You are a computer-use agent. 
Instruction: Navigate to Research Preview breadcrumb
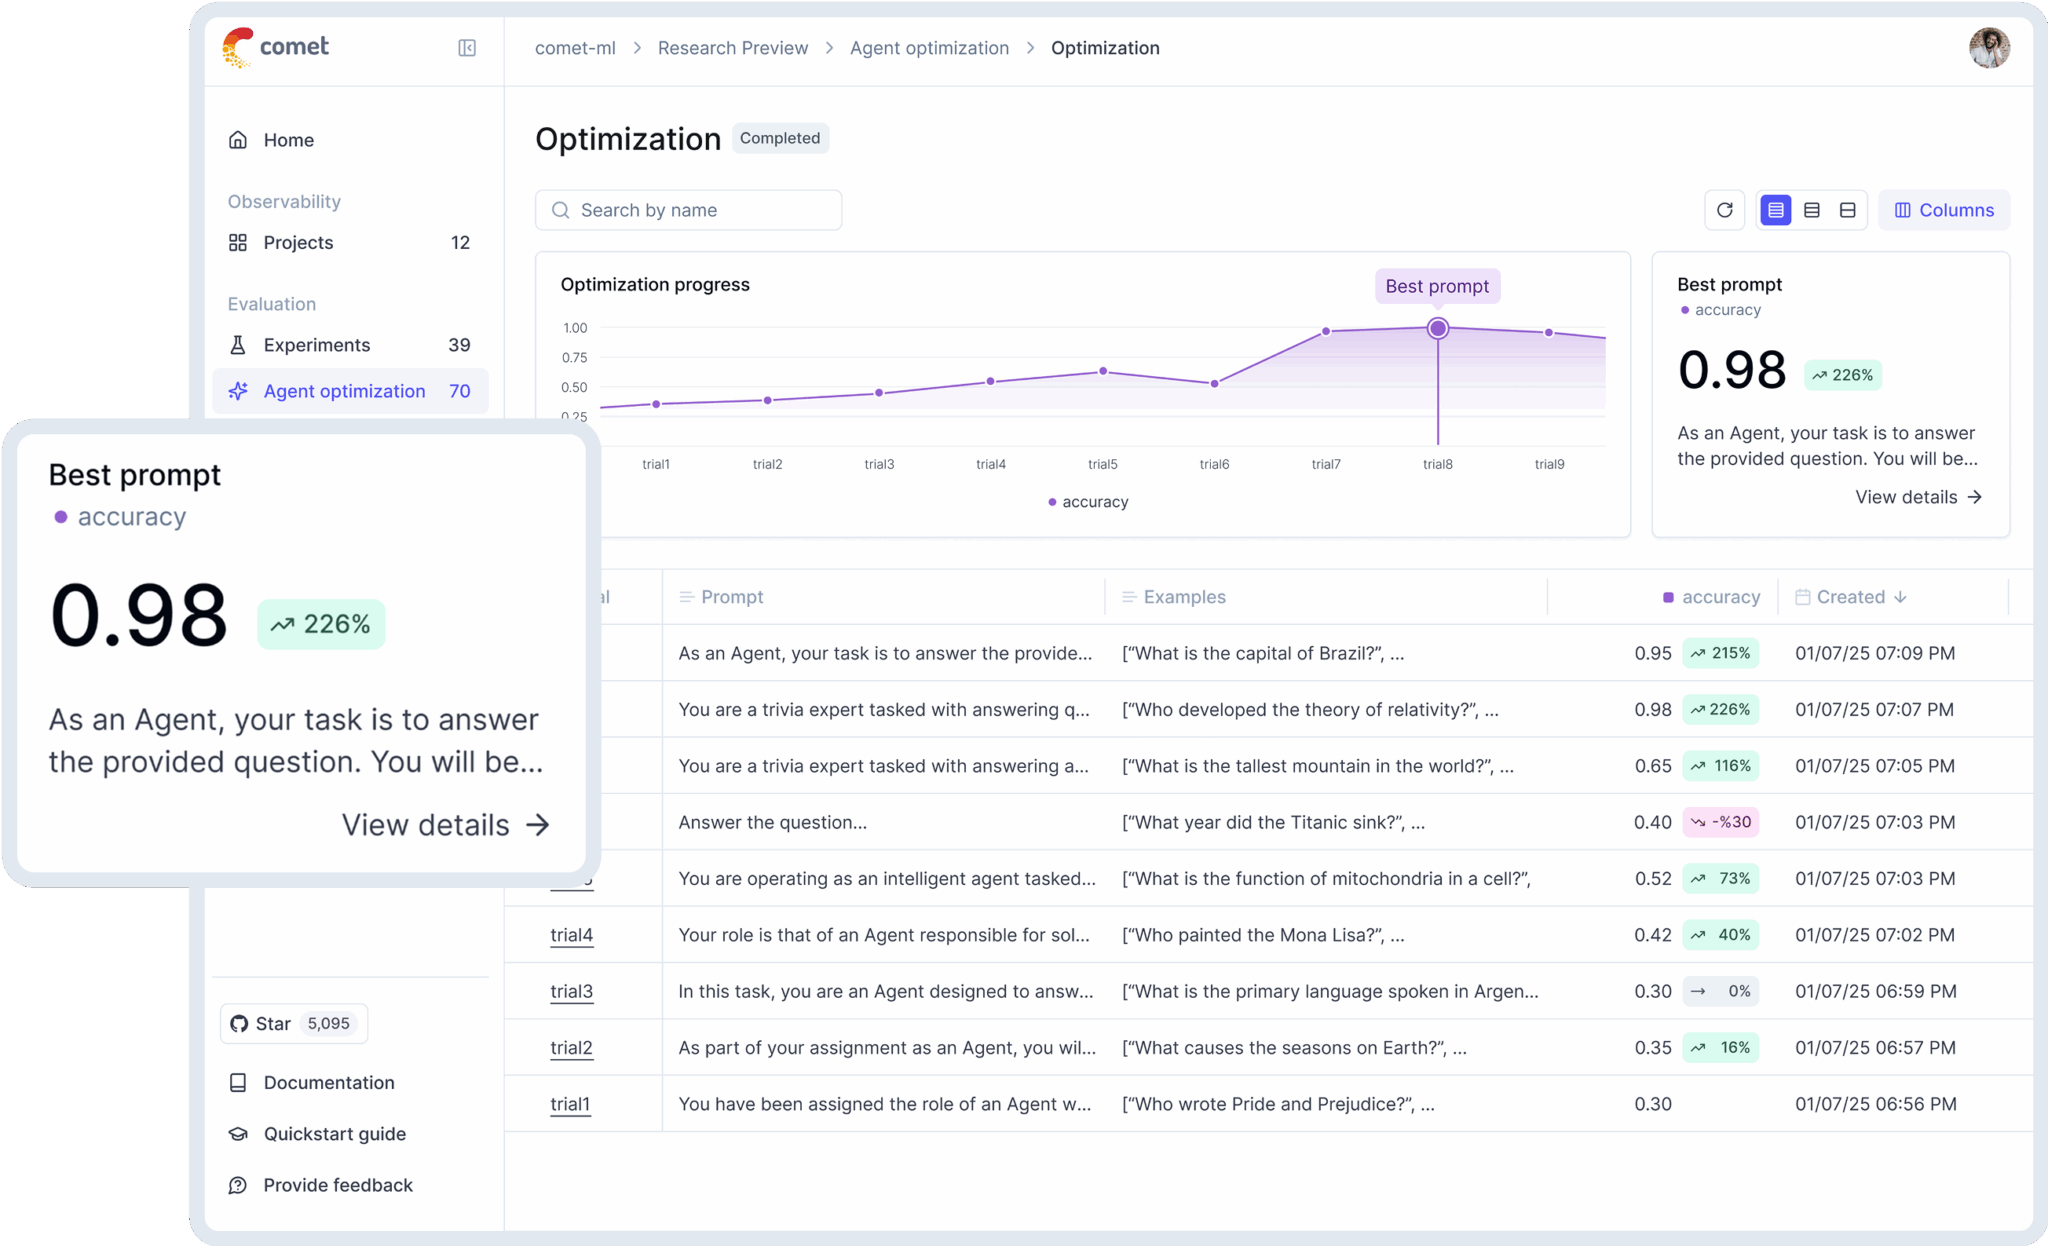[733, 48]
